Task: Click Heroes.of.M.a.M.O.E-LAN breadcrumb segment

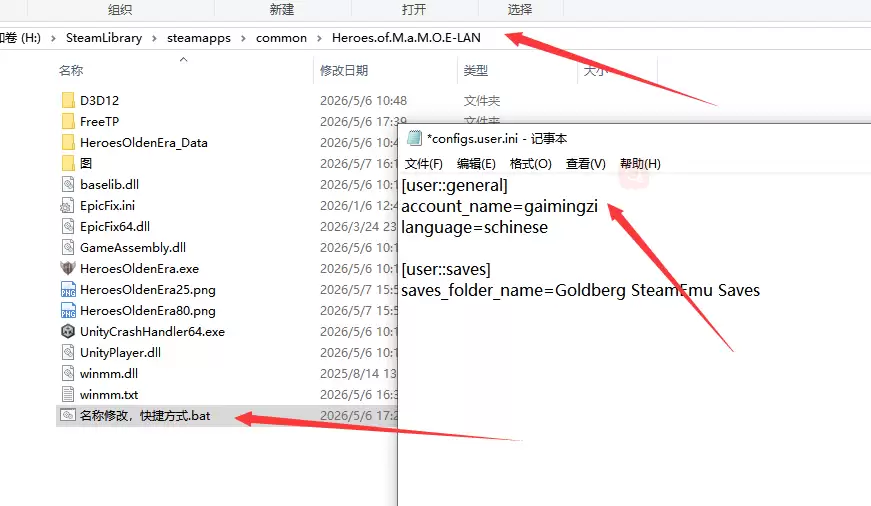Action: [x=406, y=38]
